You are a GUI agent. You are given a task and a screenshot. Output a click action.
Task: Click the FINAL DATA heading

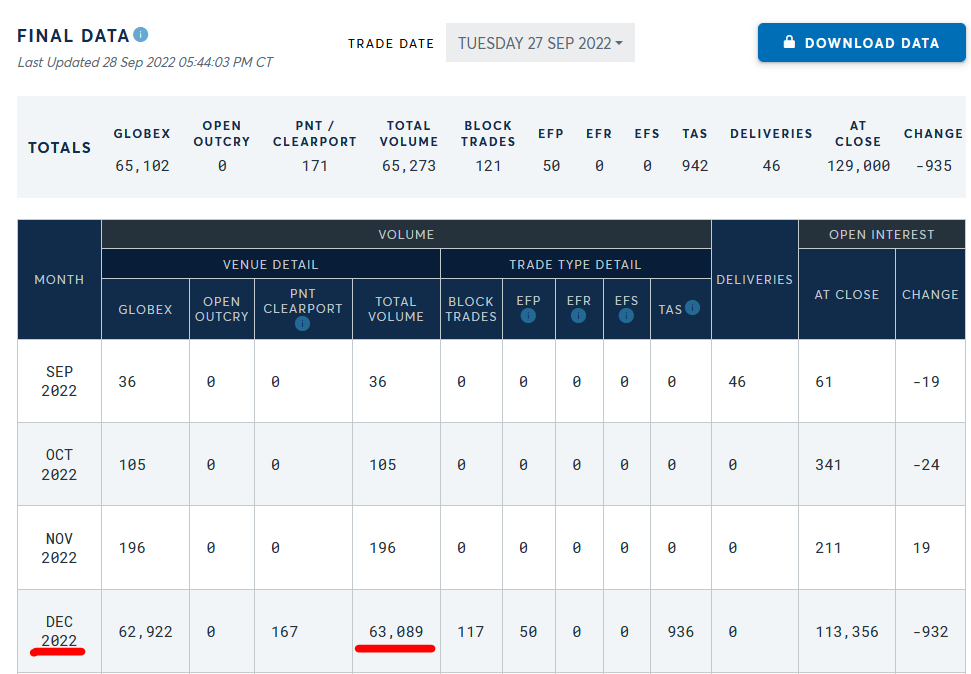(x=73, y=36)
